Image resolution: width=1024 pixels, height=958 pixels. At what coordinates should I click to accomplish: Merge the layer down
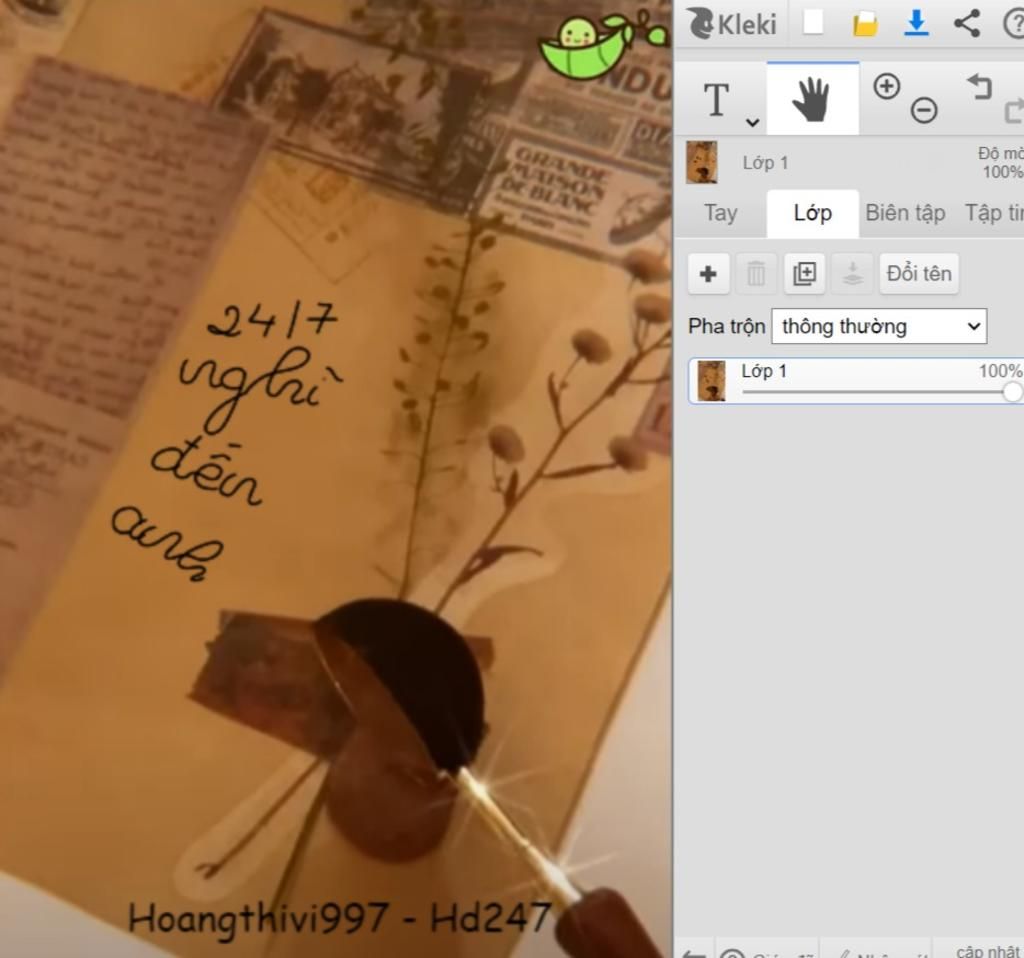(x=852, y=274)
